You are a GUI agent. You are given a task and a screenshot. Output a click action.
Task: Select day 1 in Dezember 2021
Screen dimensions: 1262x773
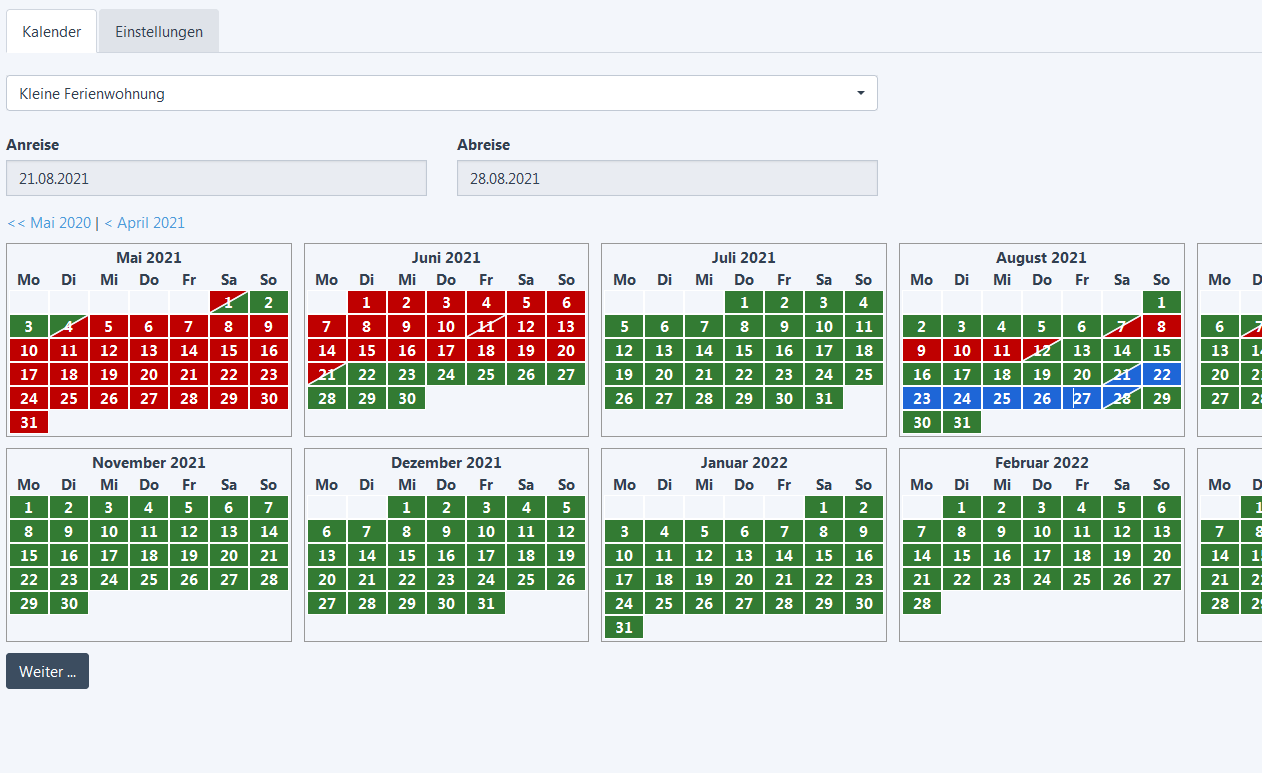click(x=407, y=507)
